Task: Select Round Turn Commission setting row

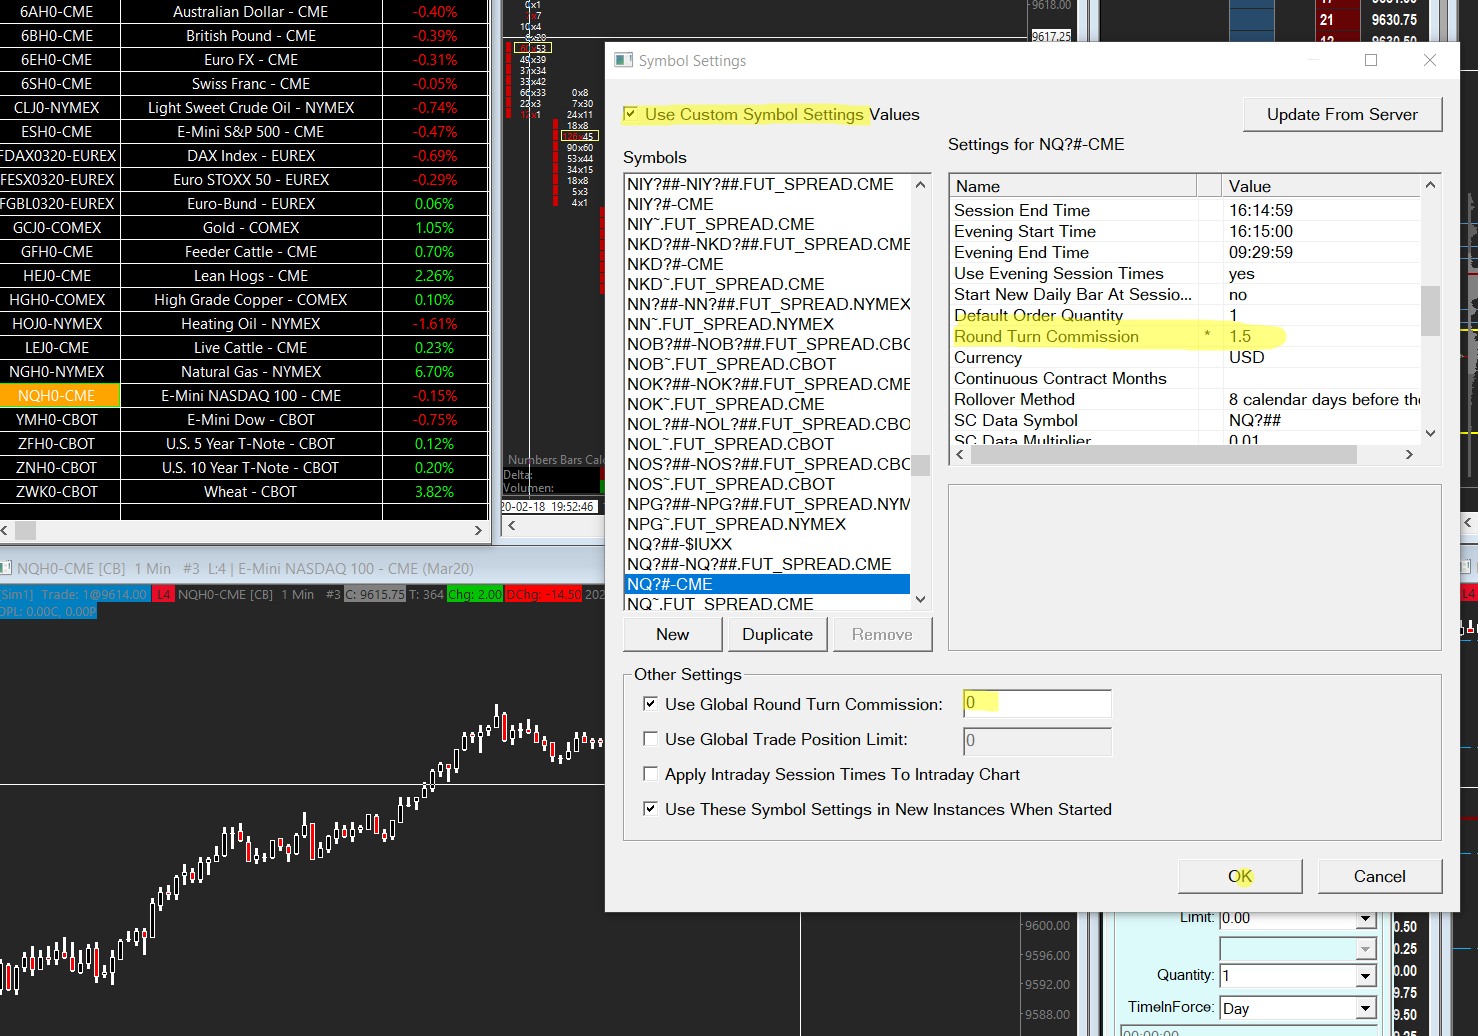Action: pyautogui.click(x=1185, y=336)
